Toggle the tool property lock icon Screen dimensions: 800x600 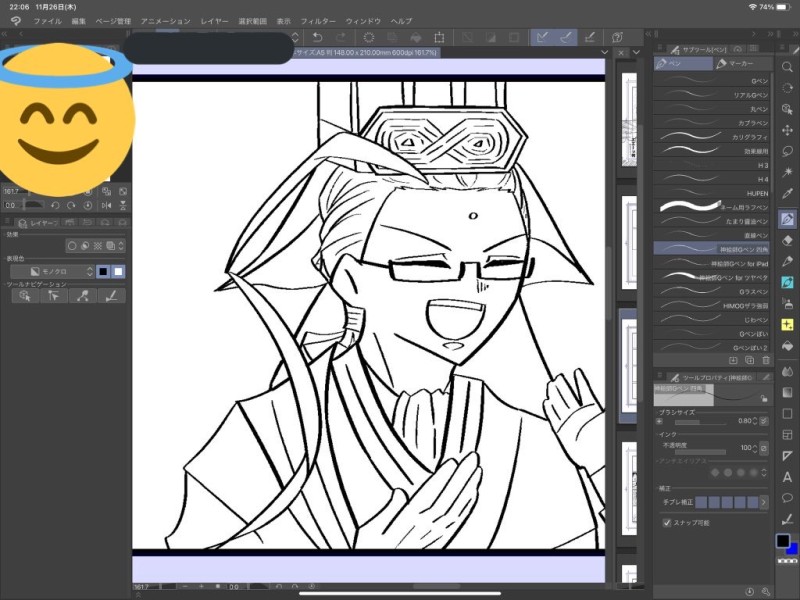(764, 398)
